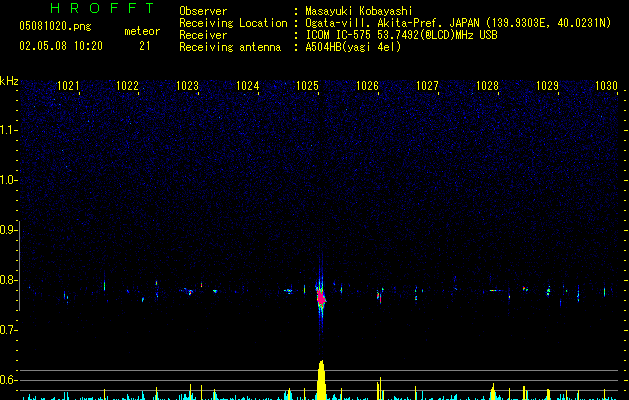Click the tall yellow signal peak at the bottom
The width and height of the screenshot is (629, 400).
(x=321, y=380)
